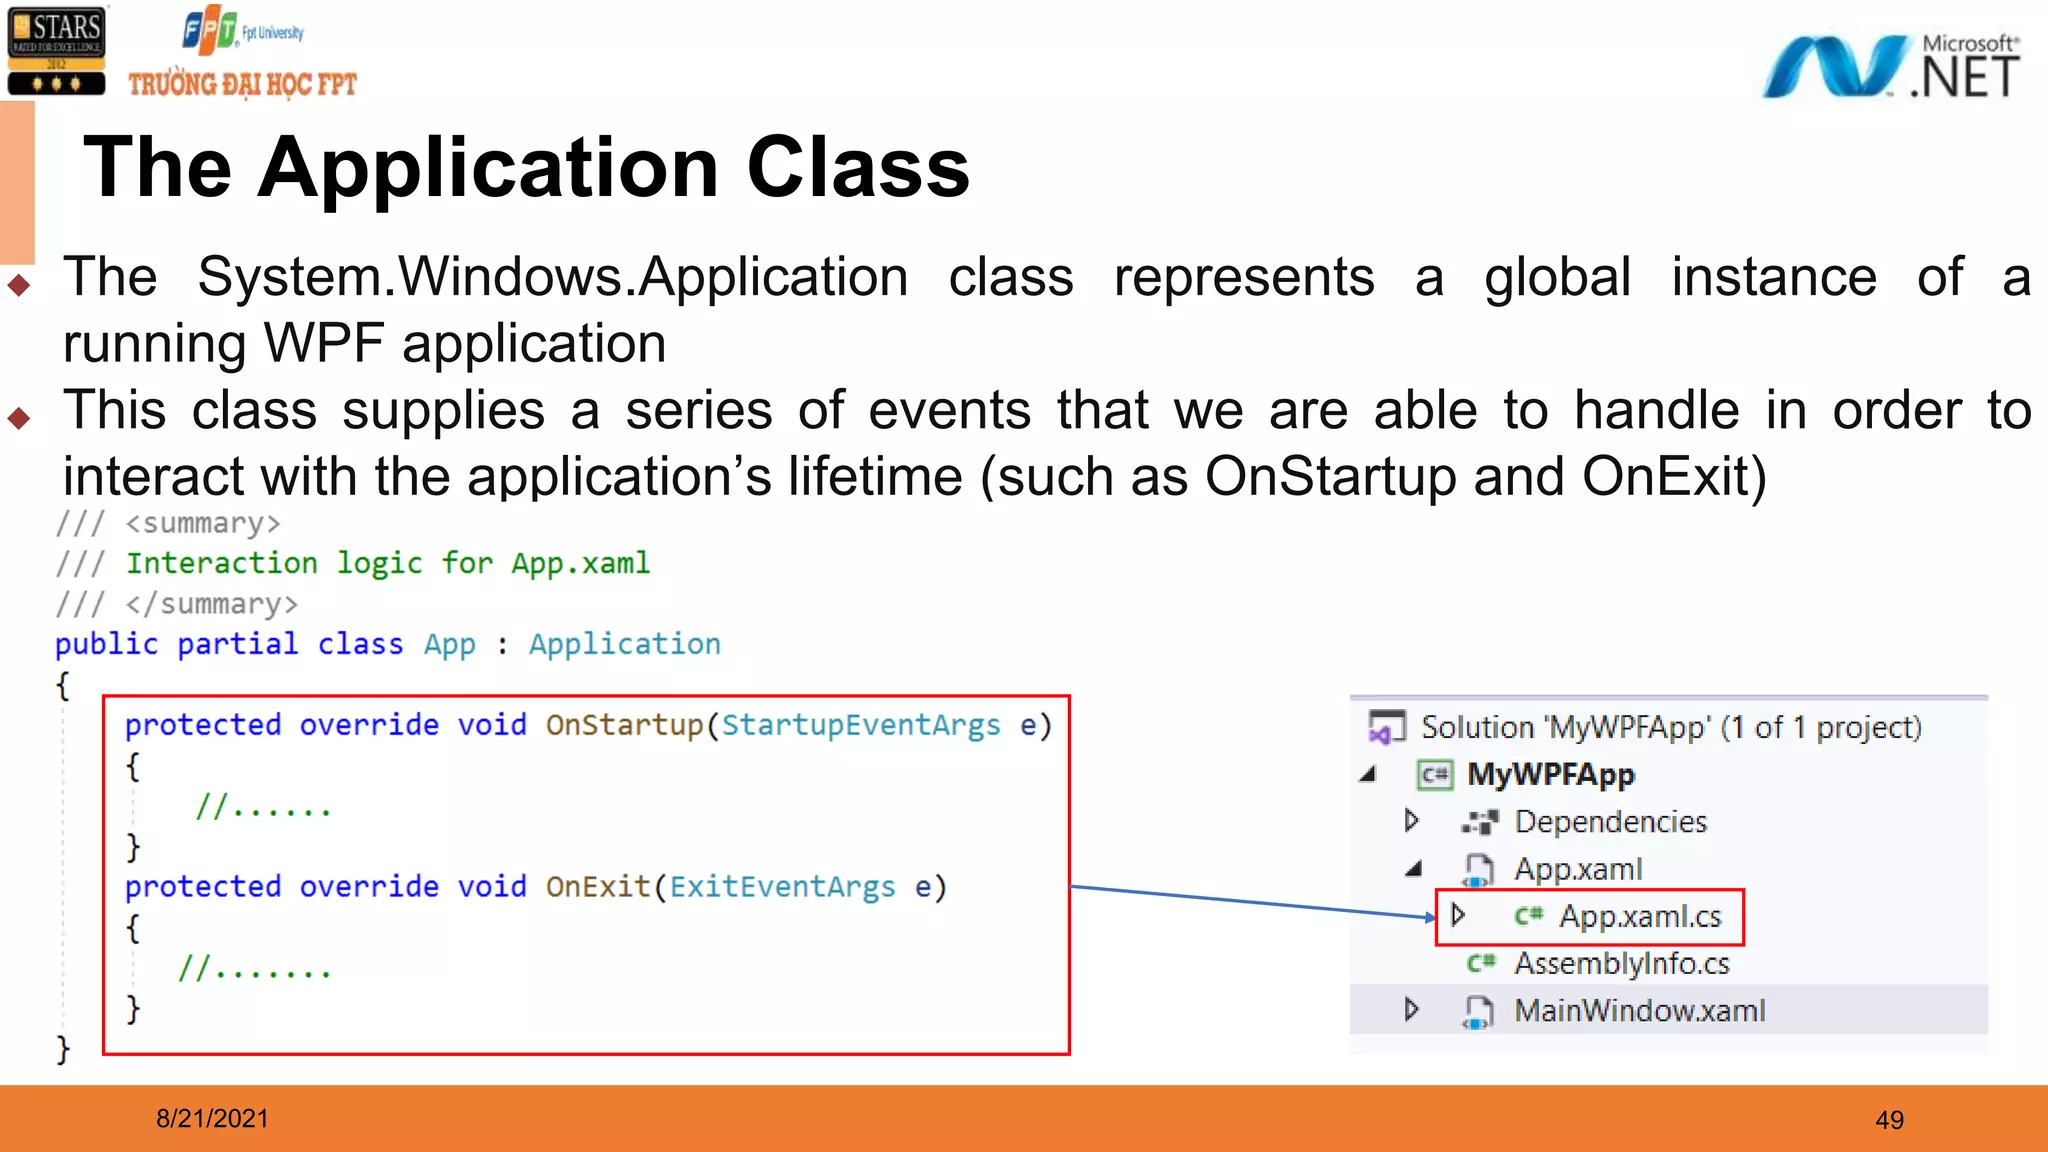Click the C# icon beside AssemblyInfo.cs
2048x1152 pixels.
click(1480, 963)
